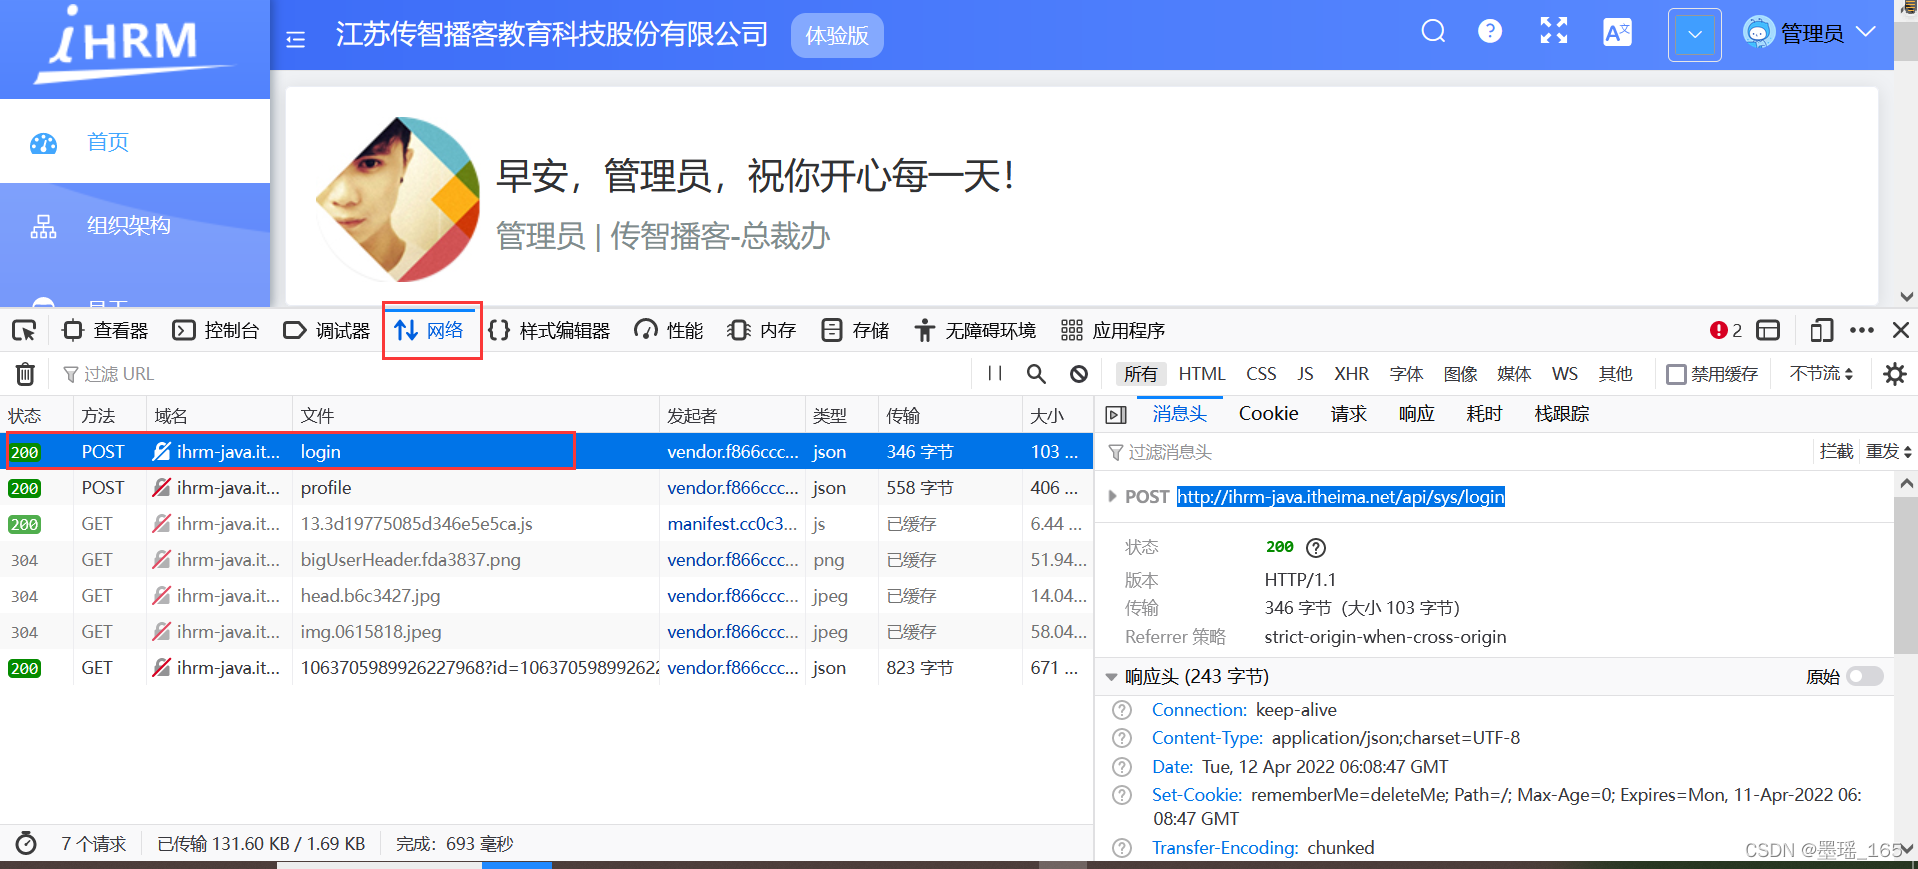The height and width of the screenshot is (869, 1918).
Task: Open the 存储 devtools tab
Action: 855,330
